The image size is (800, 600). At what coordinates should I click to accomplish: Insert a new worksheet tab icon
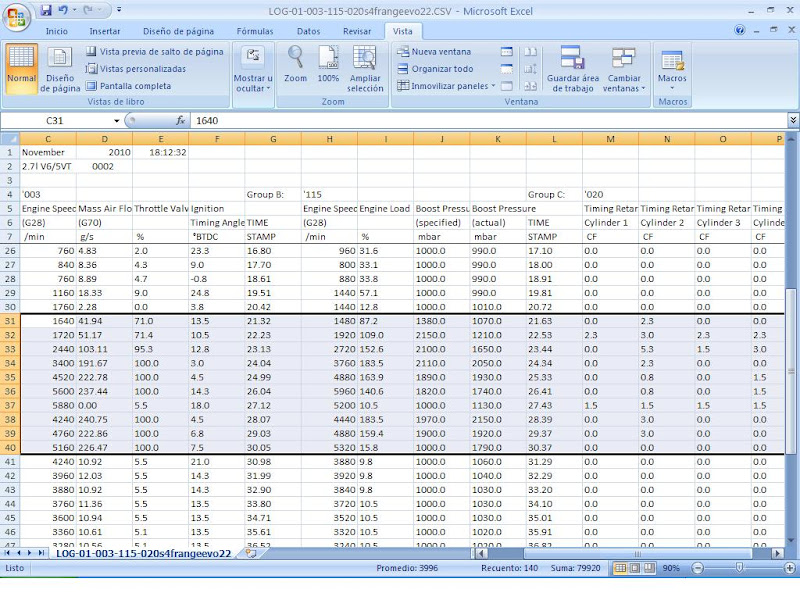click(x=251, y=554)
